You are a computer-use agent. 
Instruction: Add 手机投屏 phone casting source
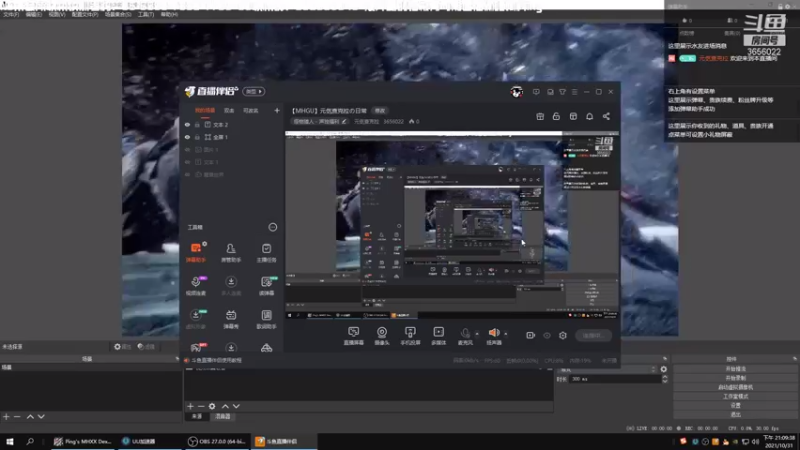click(410, 336)
